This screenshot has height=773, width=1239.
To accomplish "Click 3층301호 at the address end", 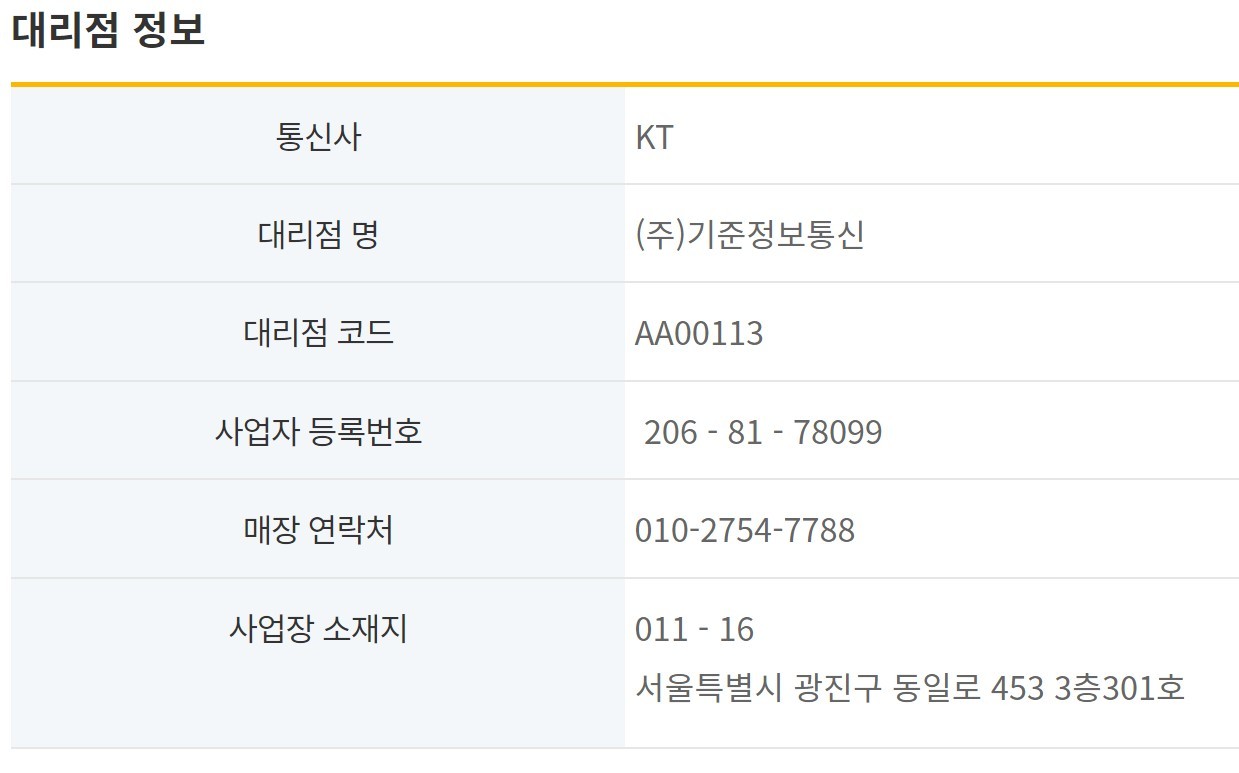I will click(x=1119, y=688).
